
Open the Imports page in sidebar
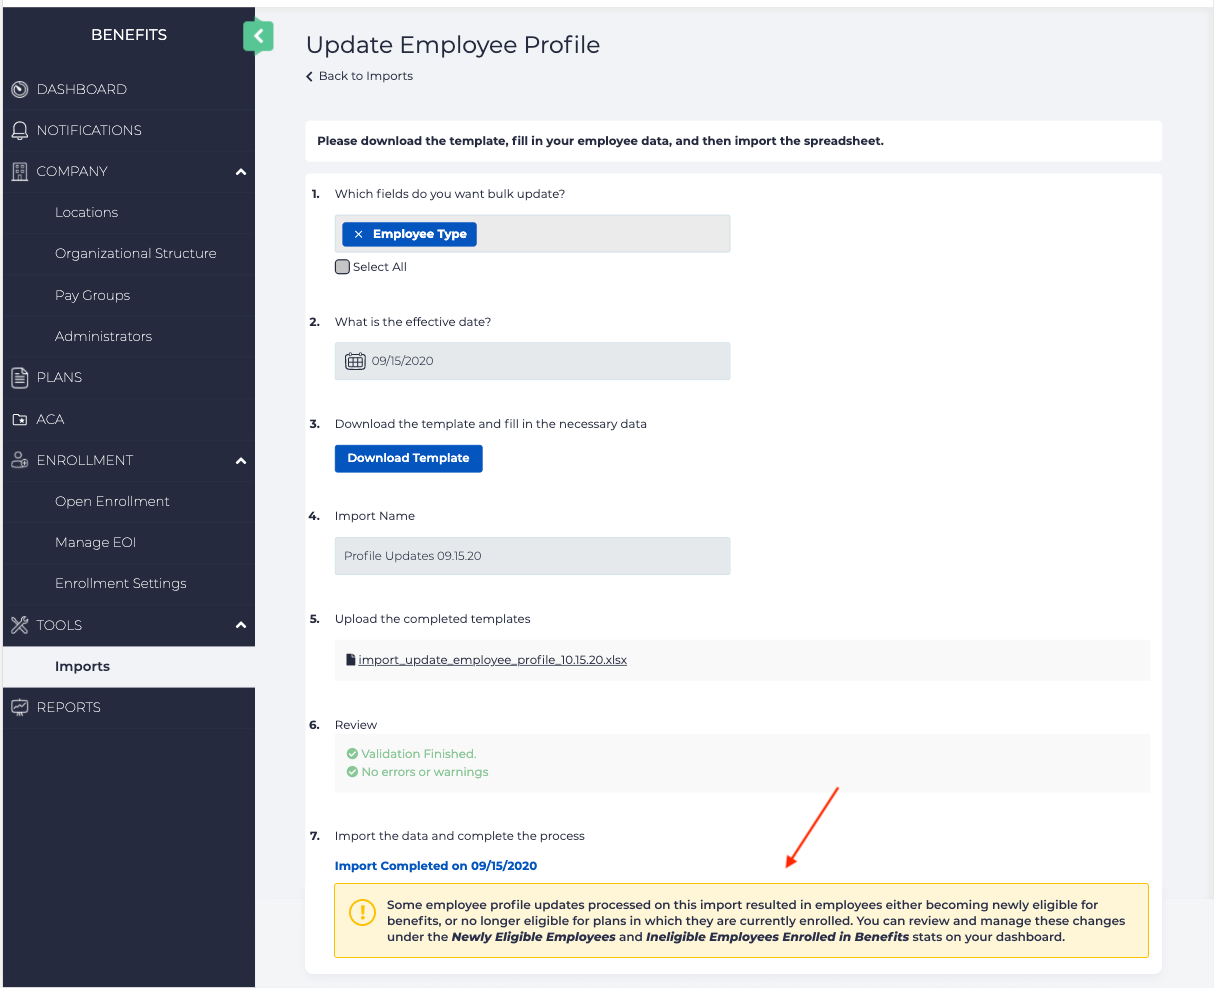point(82,667)
